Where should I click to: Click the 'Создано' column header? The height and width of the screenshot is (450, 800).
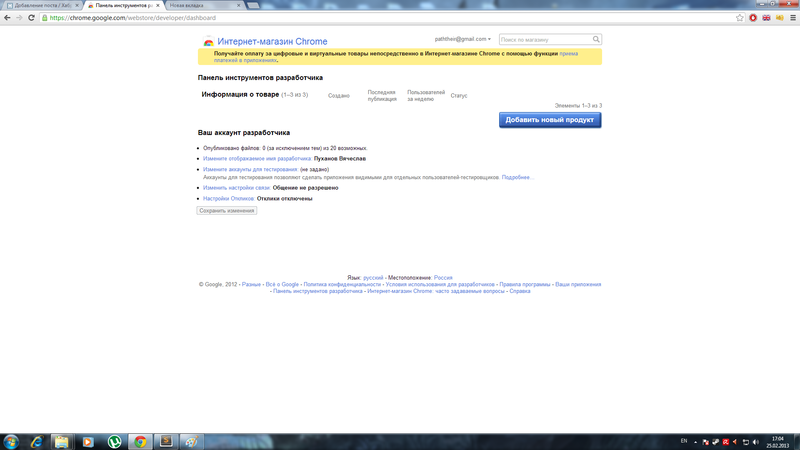339,95
